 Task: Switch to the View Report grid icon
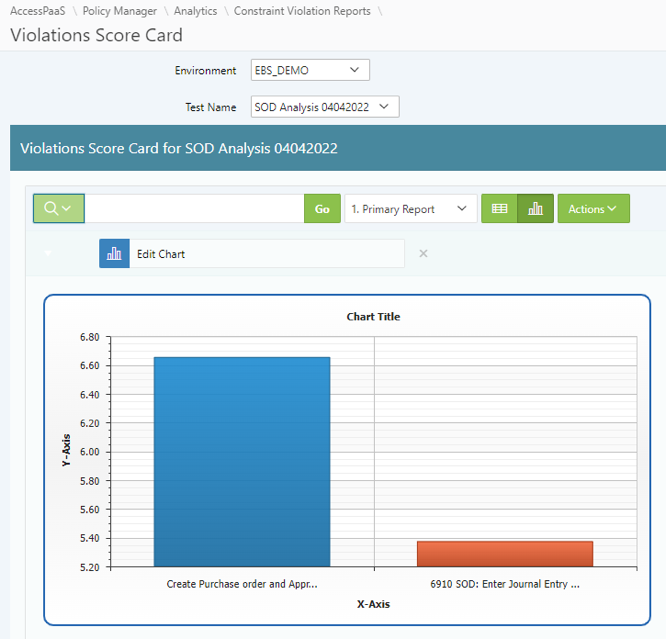tap(499, 209)
